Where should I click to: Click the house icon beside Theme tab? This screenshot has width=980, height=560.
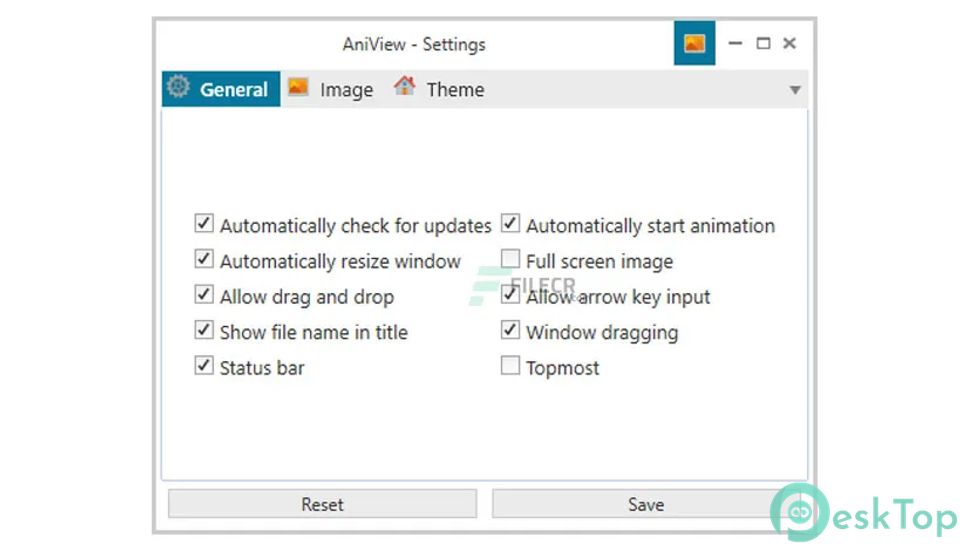(x=404, y=86)
